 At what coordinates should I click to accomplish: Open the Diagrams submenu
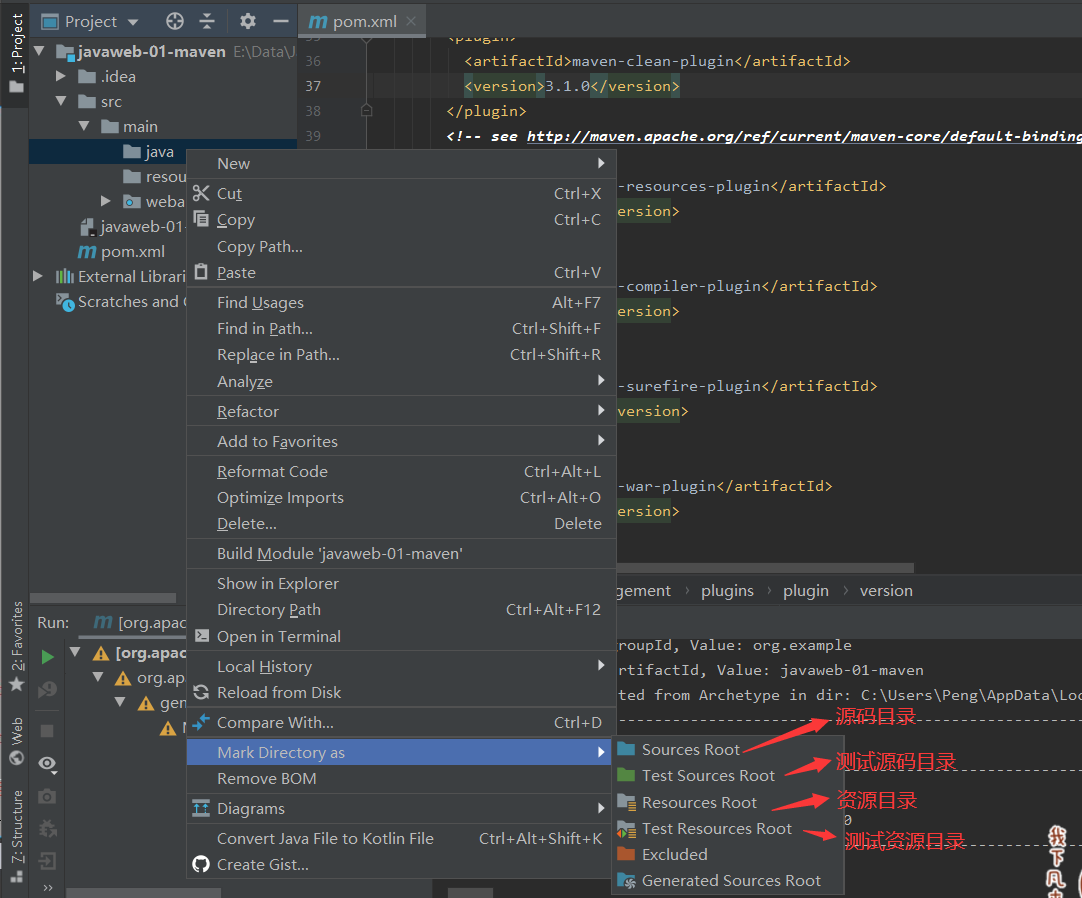pos(401,809)
